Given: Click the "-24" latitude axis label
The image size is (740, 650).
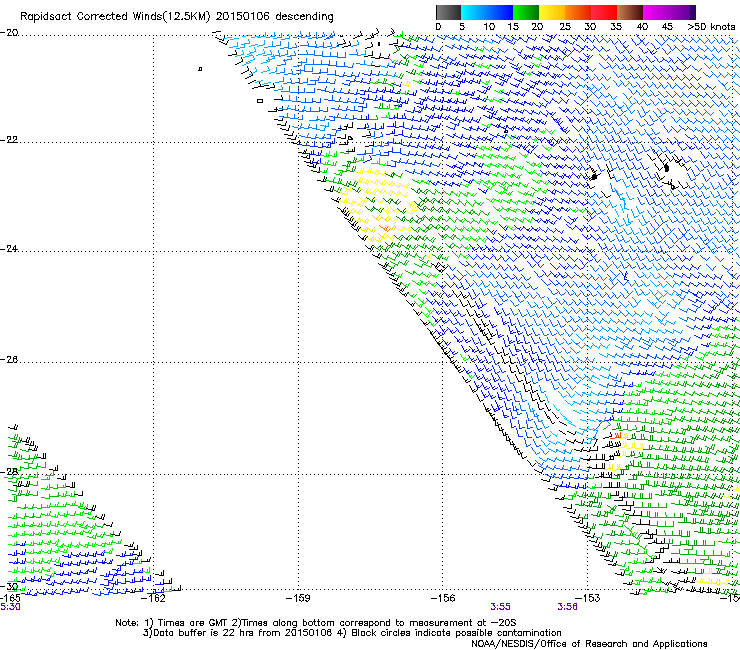Looking at the screenshot, I should pos(9,249).
